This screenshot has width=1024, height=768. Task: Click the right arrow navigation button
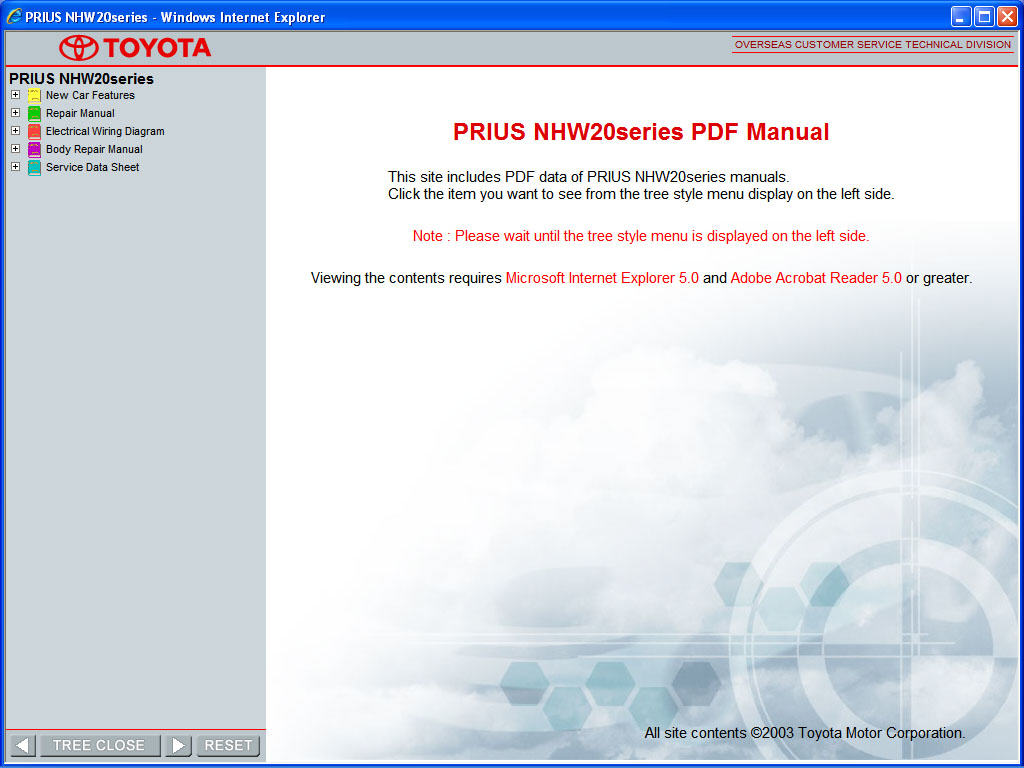pyautogui.click(x=178, y=745)
